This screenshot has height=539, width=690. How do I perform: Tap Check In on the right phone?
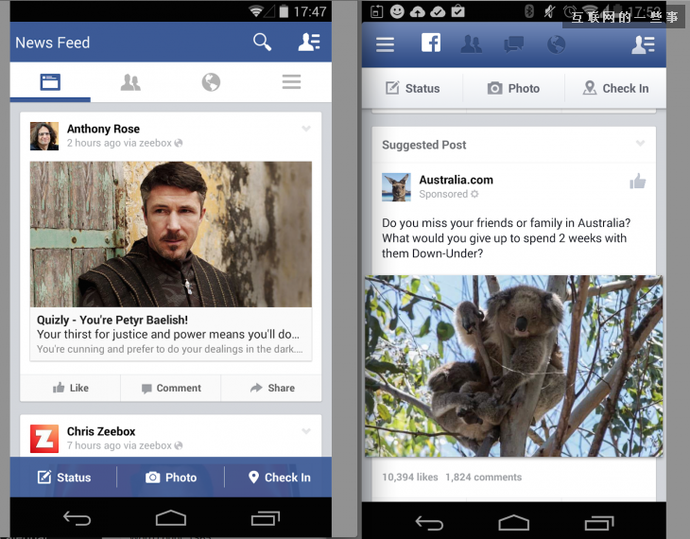click(615, 88)
